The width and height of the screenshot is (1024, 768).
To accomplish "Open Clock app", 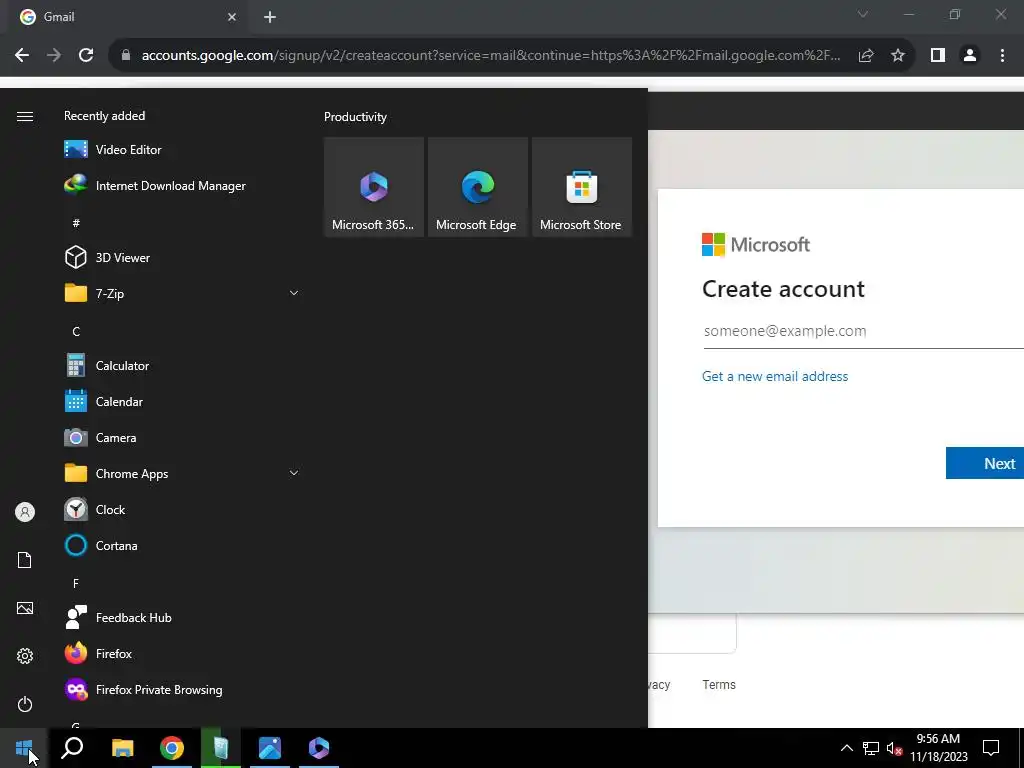I will click(183, 509).
